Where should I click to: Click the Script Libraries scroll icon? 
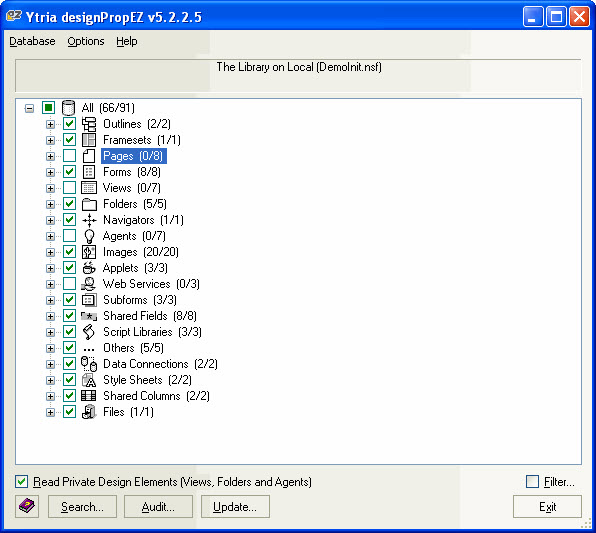(89, 332)
